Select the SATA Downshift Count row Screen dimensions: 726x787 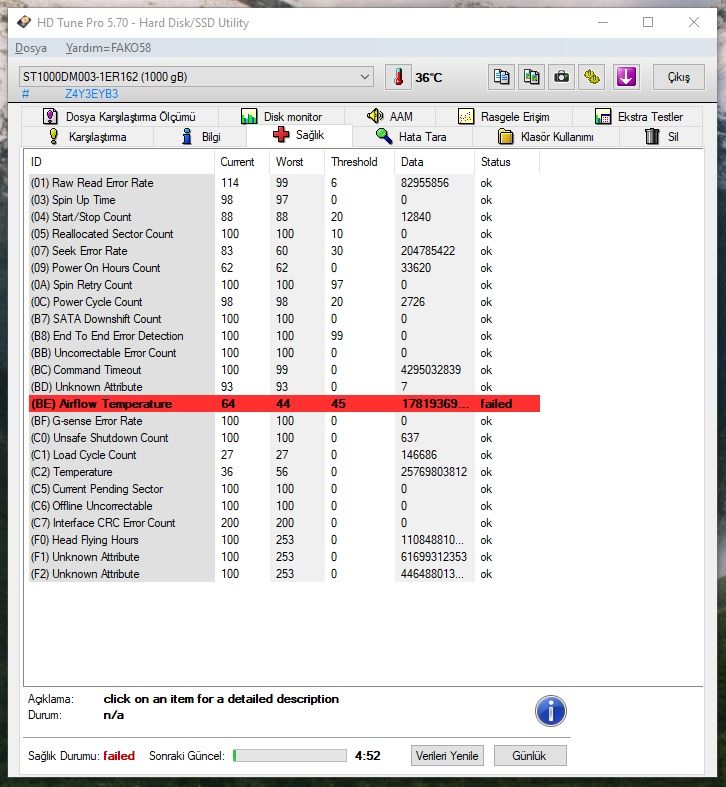pos(284,319)
